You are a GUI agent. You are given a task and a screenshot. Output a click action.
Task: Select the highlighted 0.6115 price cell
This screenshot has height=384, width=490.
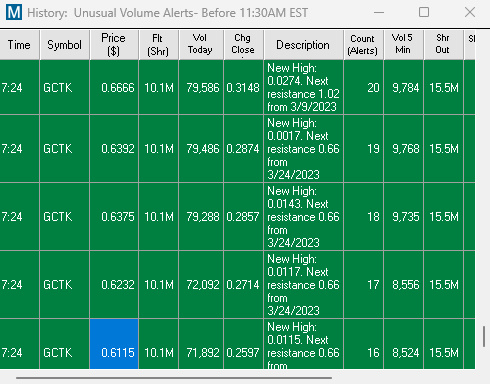point(114,344)
